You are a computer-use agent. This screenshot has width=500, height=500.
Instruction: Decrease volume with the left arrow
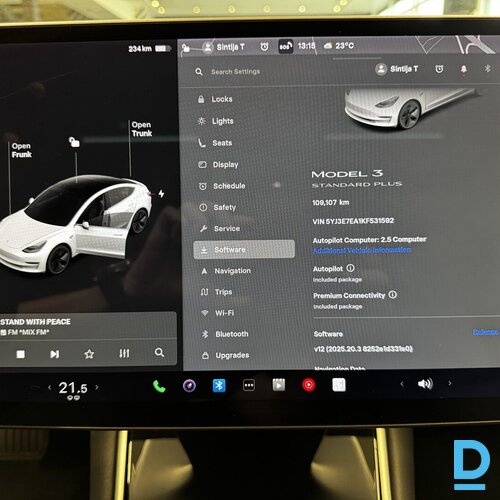pos(402,384)
